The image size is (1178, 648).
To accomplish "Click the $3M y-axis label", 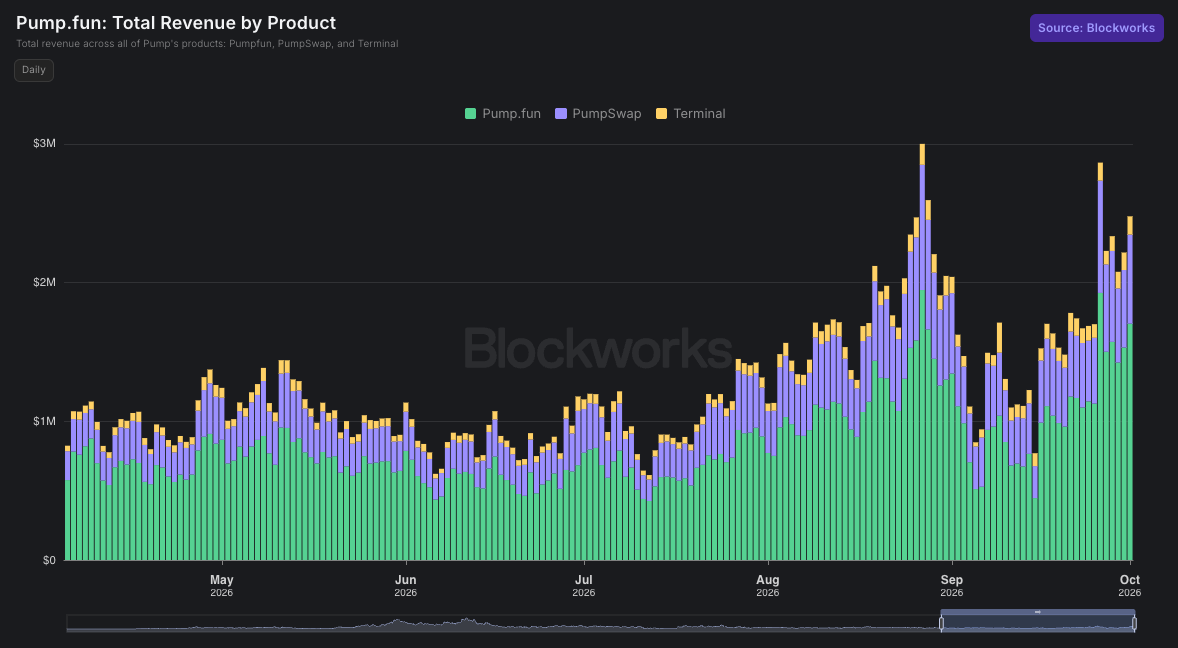I will tap(44, 143).
